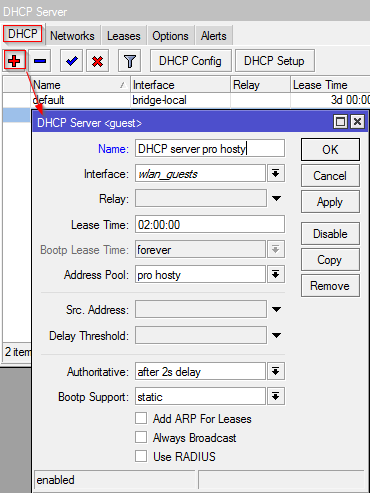Expand the Relay field arrow

point(276,199)
